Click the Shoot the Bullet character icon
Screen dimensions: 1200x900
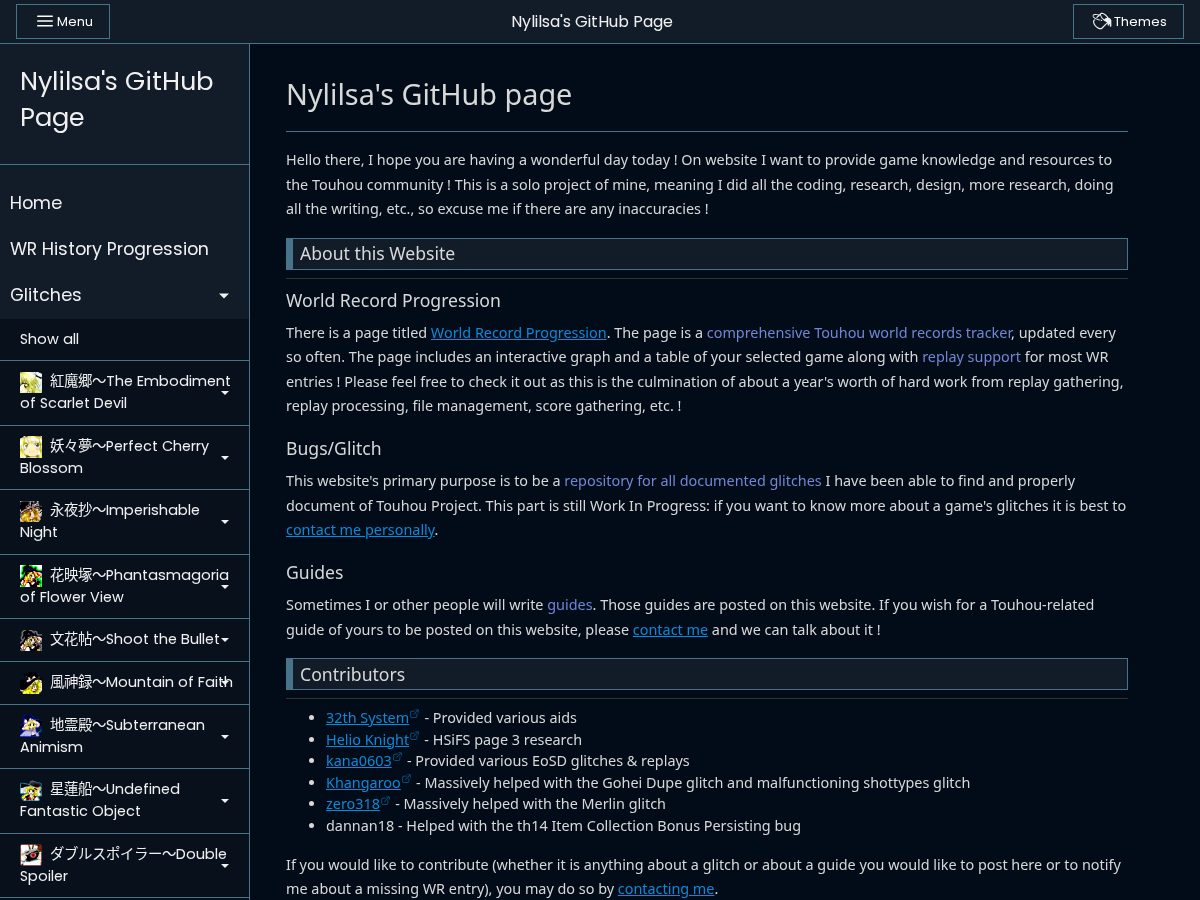pos(31,639)
